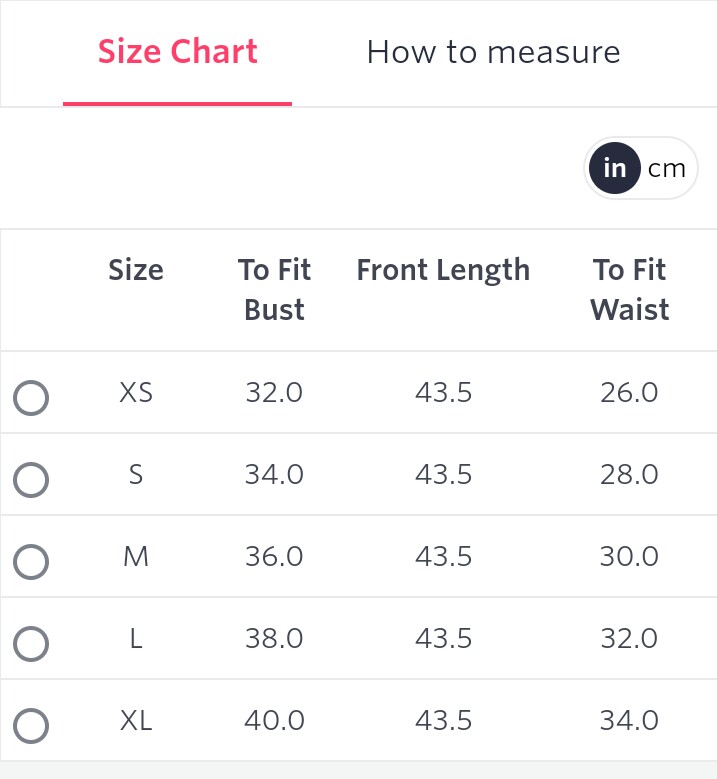Click the Front Length column header
The width and height of the screenshot is (717, 779).
pos(443,270)
